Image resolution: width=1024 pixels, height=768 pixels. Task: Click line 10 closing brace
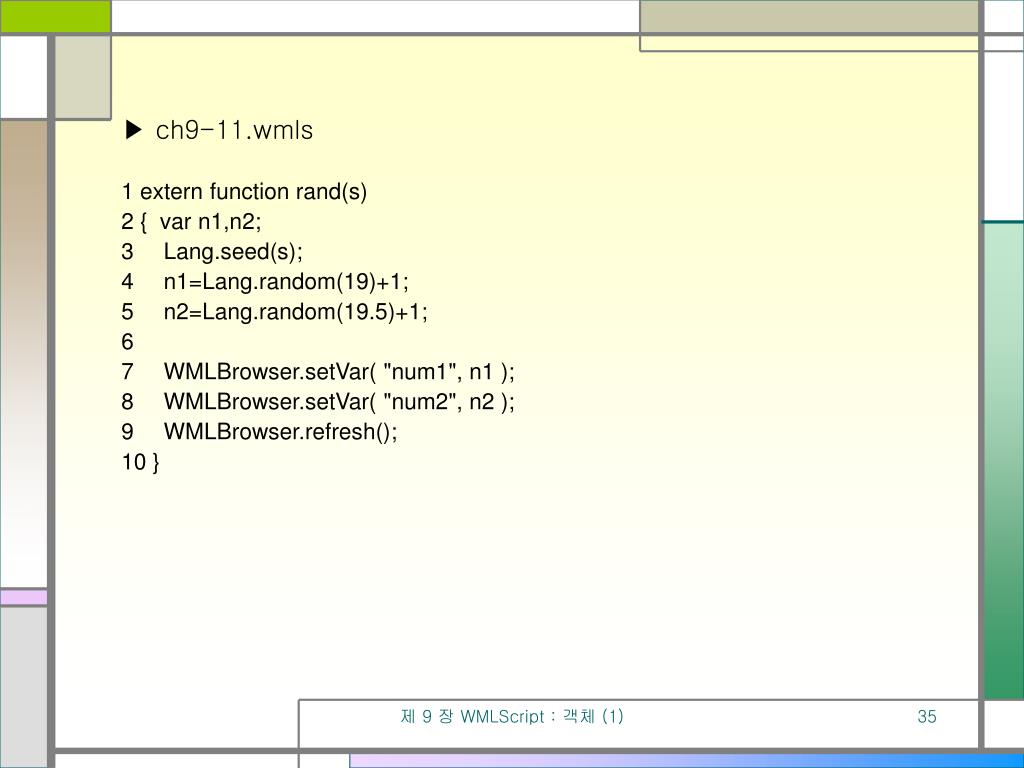(x=140, y=462)
